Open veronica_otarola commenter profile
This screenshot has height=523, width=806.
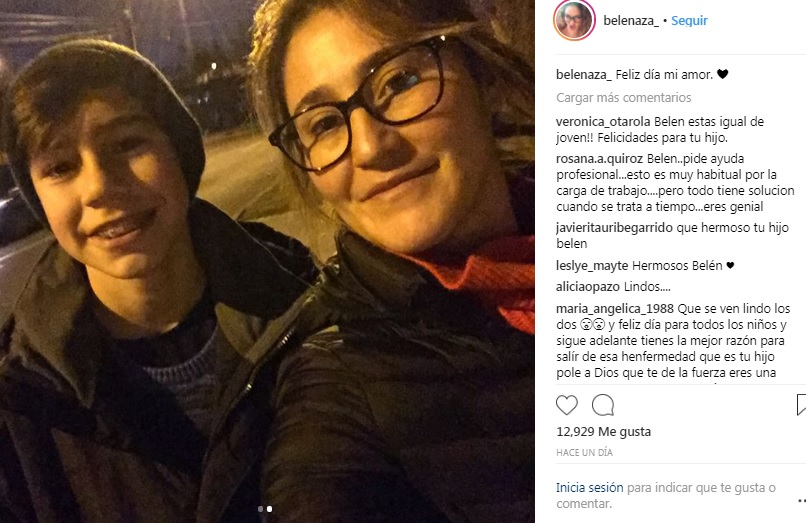[603, 122]
